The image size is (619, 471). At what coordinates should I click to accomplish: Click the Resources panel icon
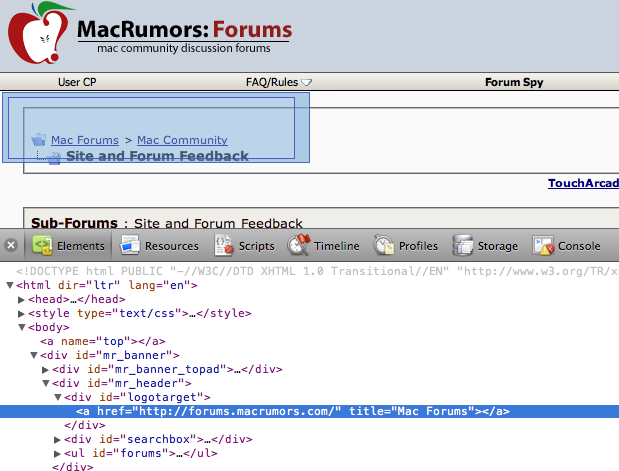(130, 246)
